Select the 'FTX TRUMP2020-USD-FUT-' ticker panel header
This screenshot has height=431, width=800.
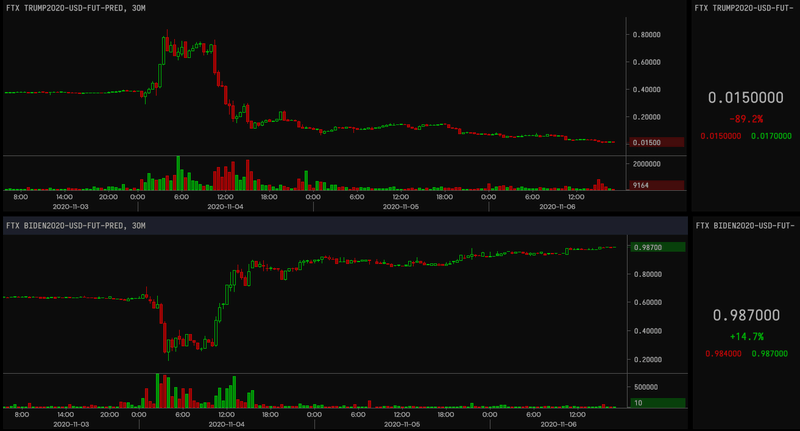click(x=744, y=8)
